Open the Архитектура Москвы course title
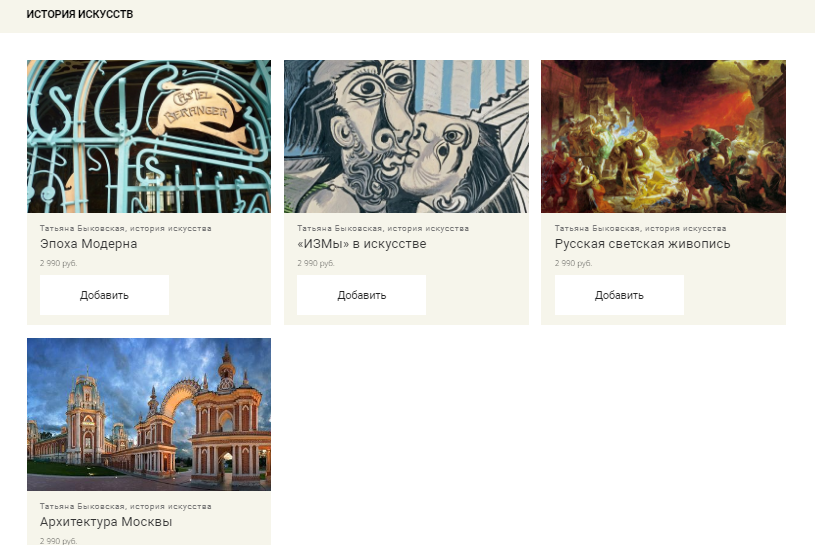 coord(106,522)
